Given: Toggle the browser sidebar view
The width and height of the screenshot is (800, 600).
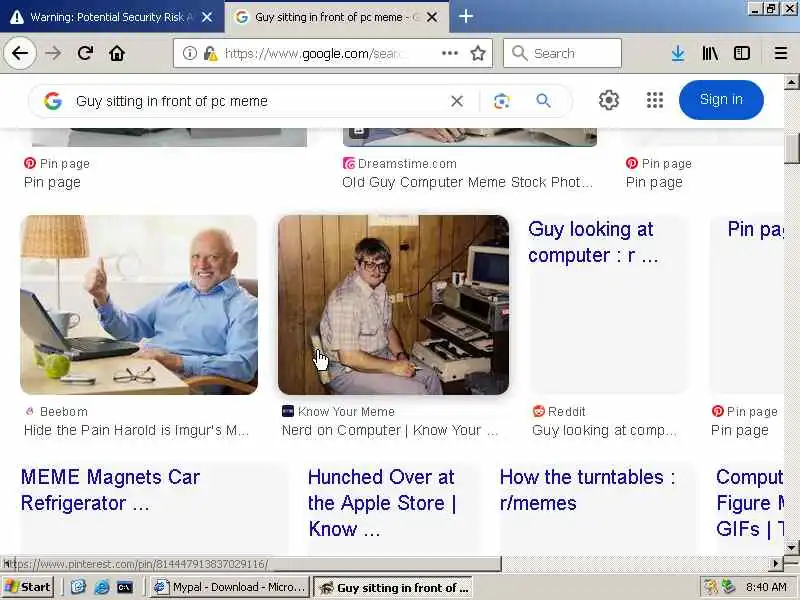Looking at the screenshot, I should [741, 53].
